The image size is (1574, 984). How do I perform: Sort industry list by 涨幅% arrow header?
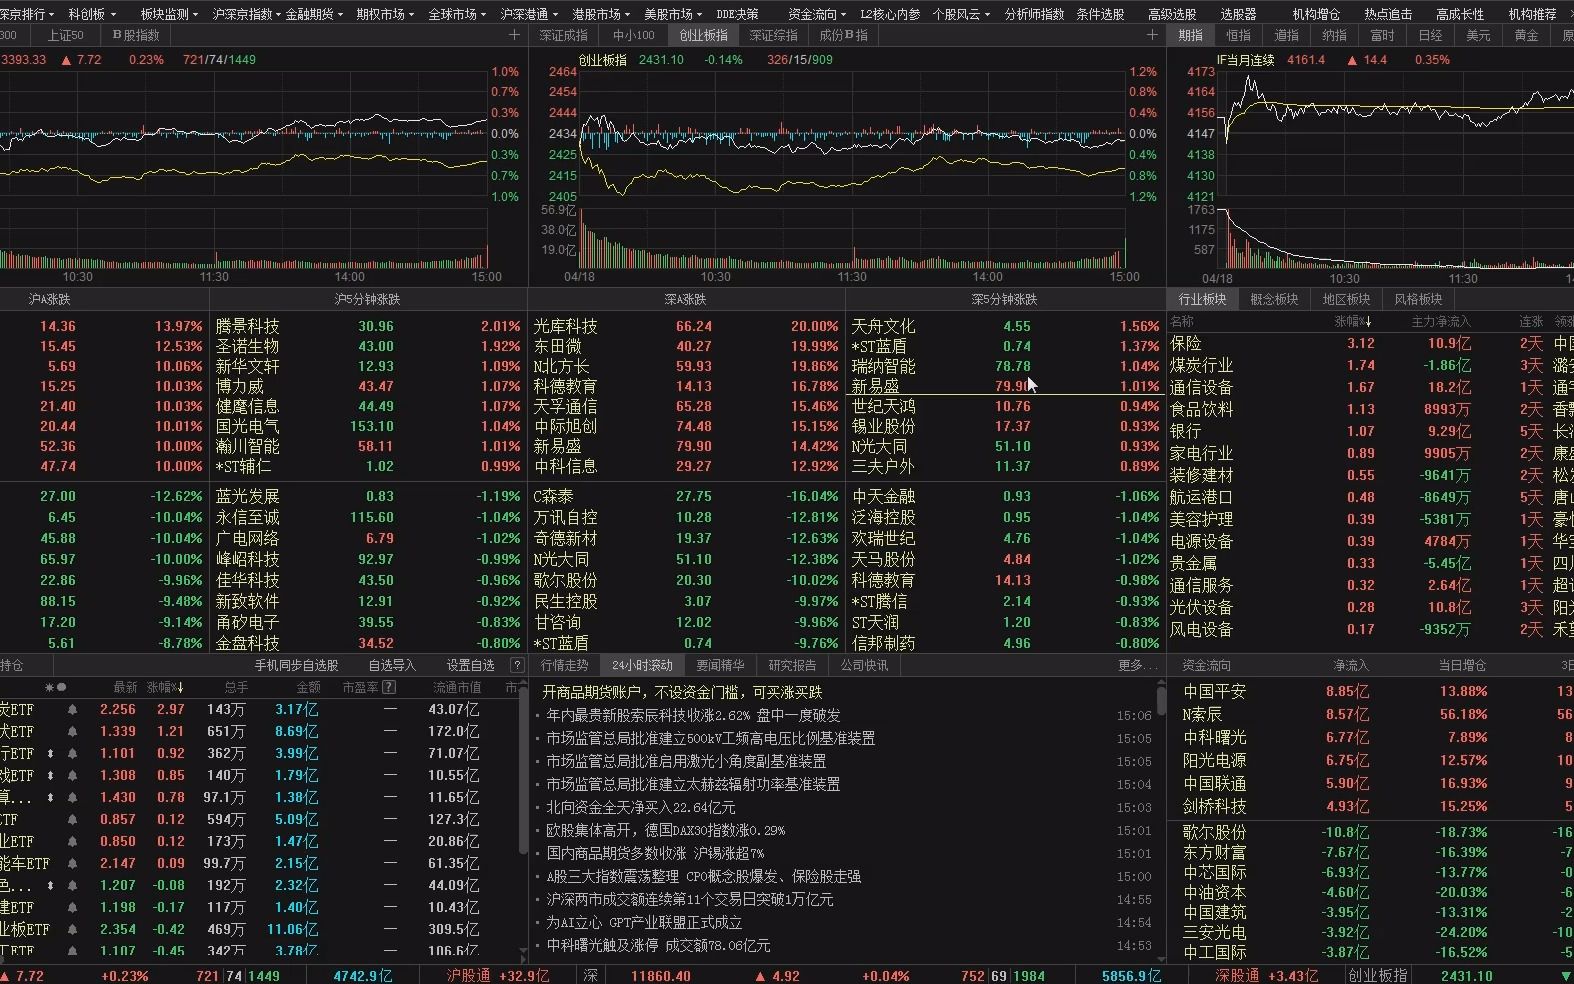pyautogui.click(x=1354, y=321)
